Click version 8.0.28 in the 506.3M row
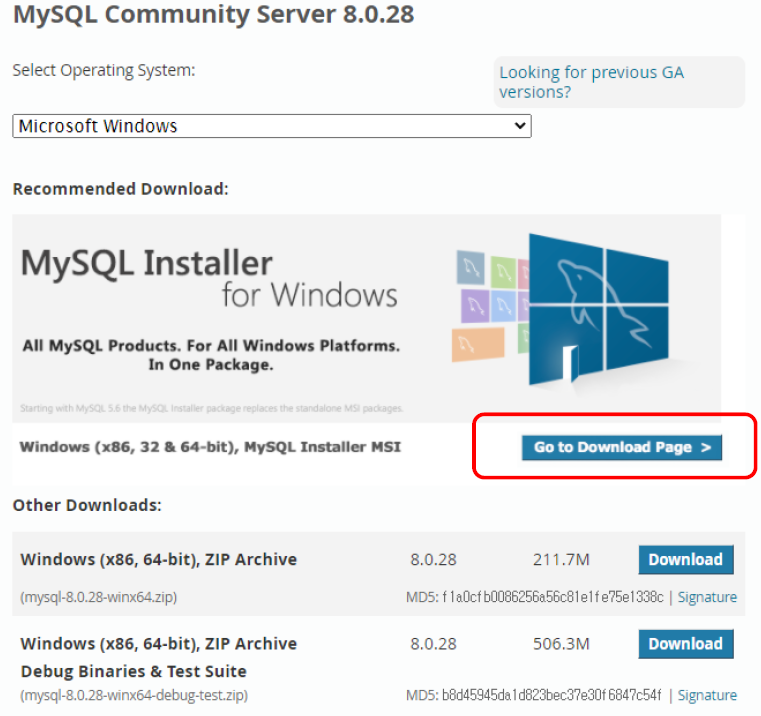The width and height of the screenshot is (761, 716). 433,644
